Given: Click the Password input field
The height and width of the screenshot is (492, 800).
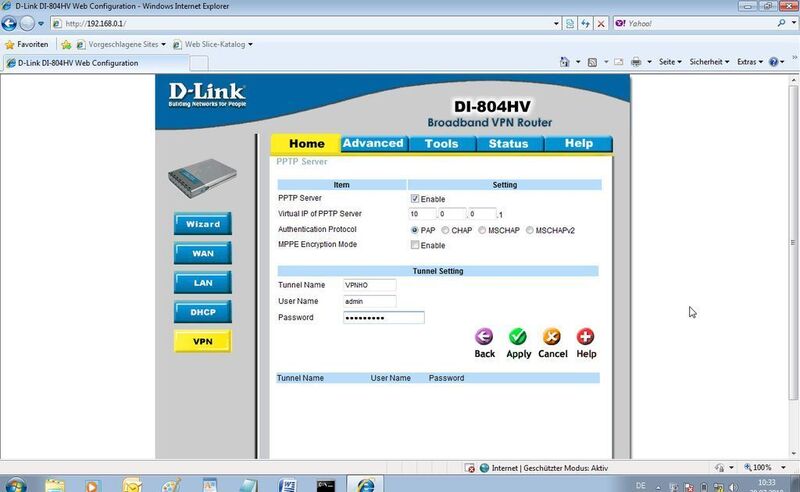Looking at the screenshot, I should tap(384, 317).
